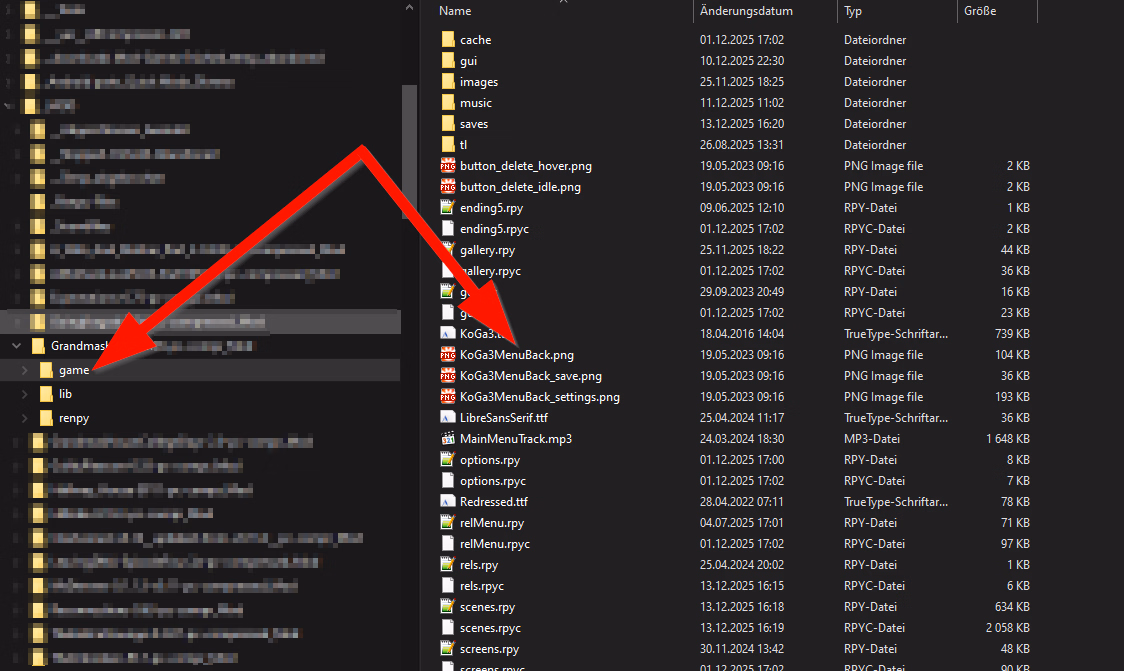This screenshot has height=671, width=1124.
Task: Select the lib folder in the tree
Action: coord(65,394)
